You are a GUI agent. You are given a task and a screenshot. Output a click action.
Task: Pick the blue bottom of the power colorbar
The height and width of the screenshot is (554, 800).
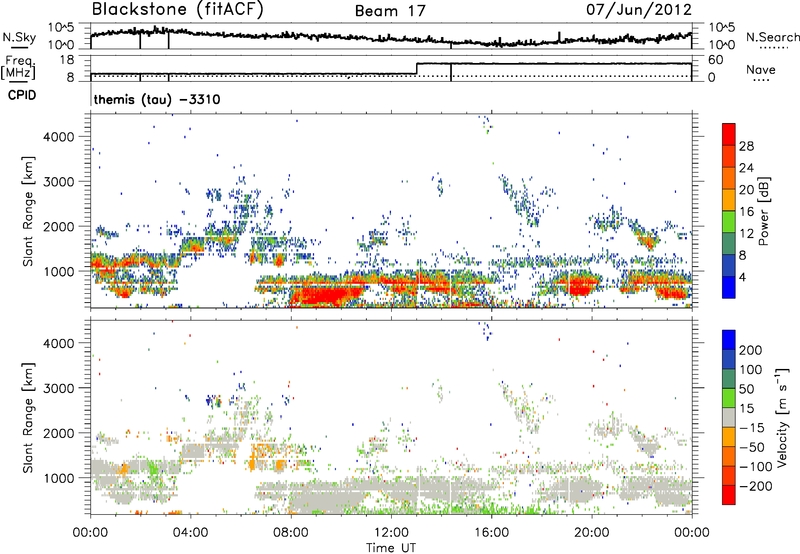click(x=729, y=287)
